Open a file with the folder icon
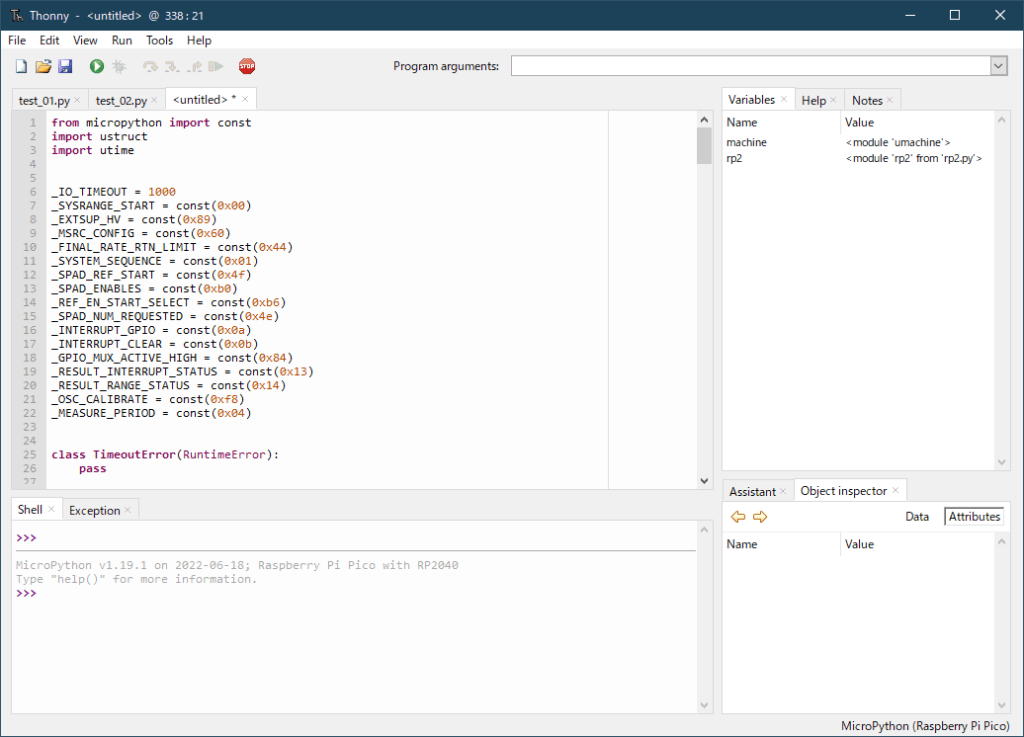Image resolution: width=1024 pixels, height=737 pixels. tap(43, 66)
